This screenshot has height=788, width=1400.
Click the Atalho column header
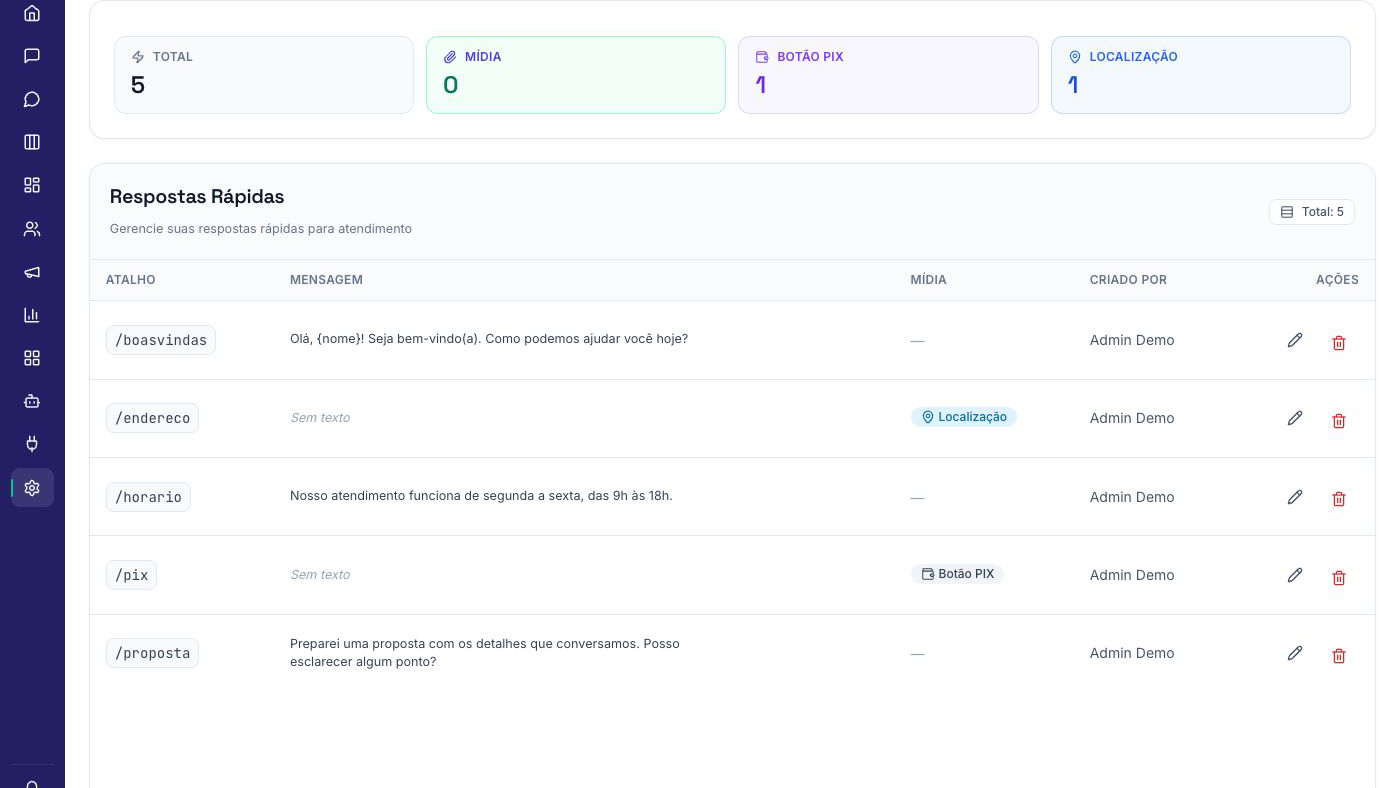[x=130, y=280]
